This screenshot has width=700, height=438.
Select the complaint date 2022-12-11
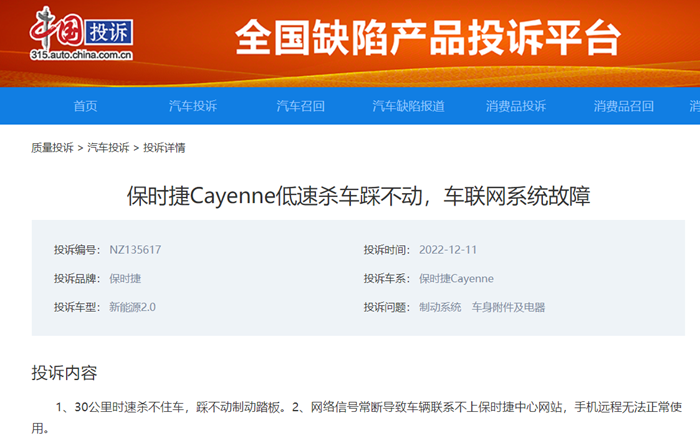448,250
